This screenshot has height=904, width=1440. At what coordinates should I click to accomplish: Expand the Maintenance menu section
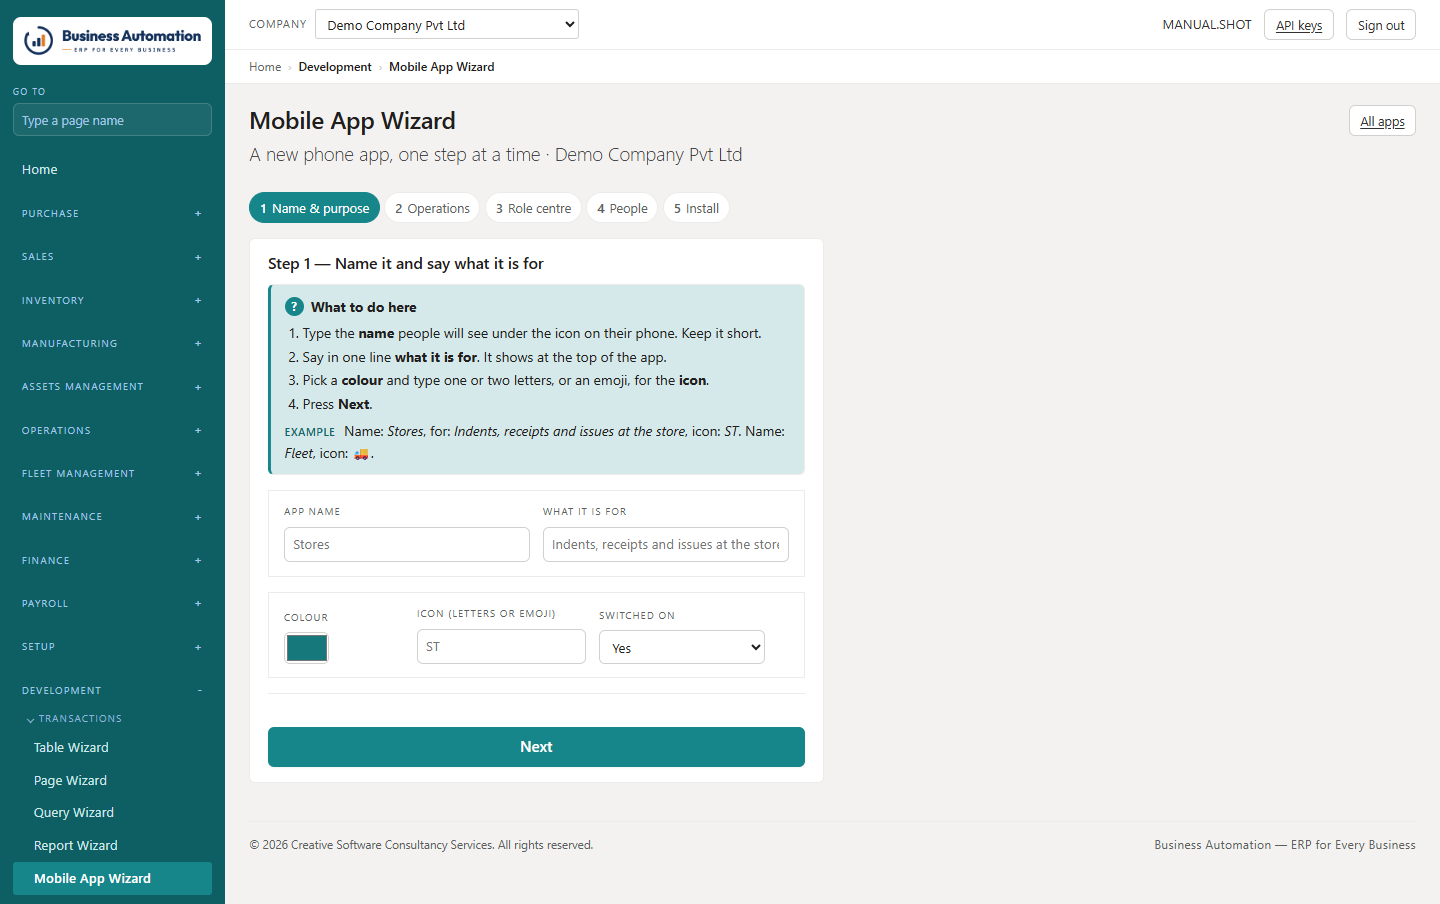tap(112, 517)
